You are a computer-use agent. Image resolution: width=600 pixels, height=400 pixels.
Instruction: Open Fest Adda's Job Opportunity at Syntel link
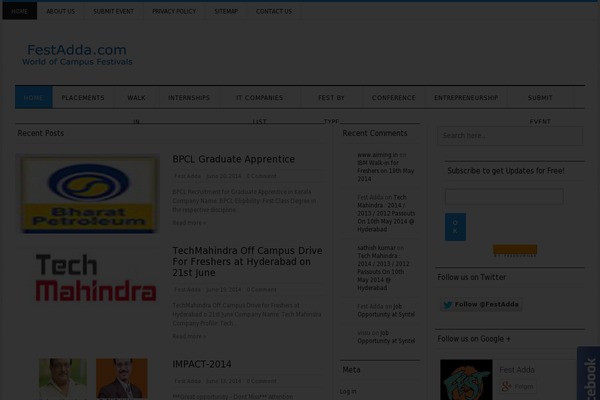pyautogui.click(x=386, y=310)
